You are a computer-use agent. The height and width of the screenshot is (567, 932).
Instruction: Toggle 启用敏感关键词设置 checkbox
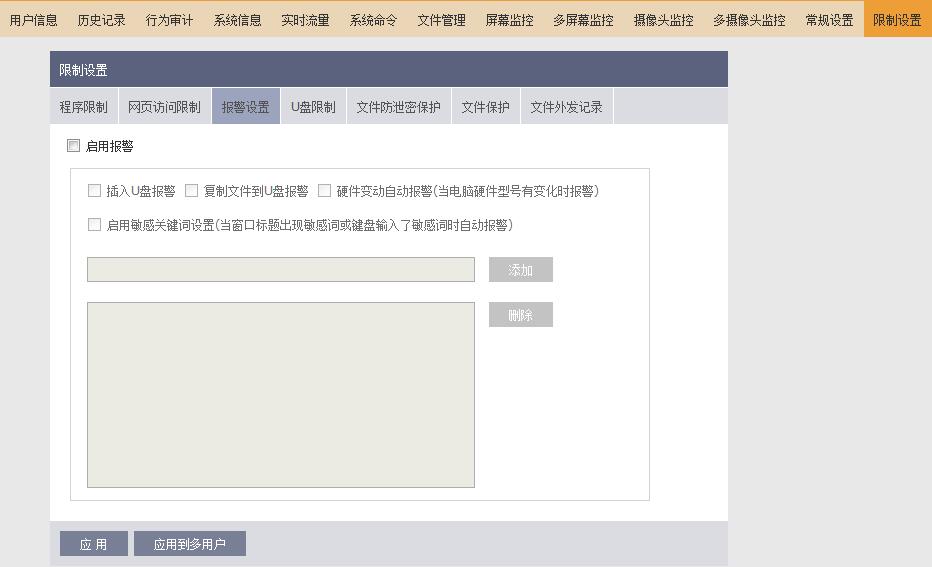pos(95,225)
